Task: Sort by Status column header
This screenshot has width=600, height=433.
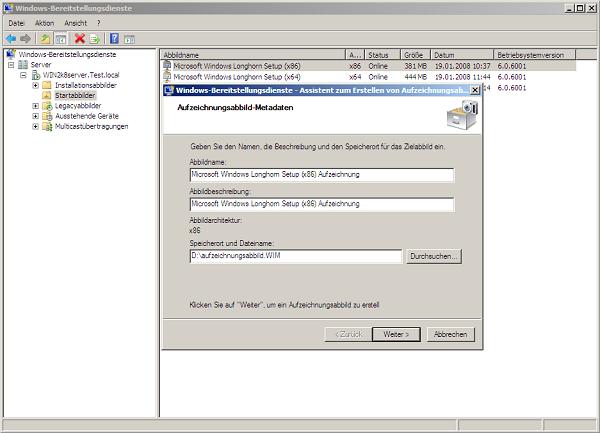Action: click(x=383, y=55)
